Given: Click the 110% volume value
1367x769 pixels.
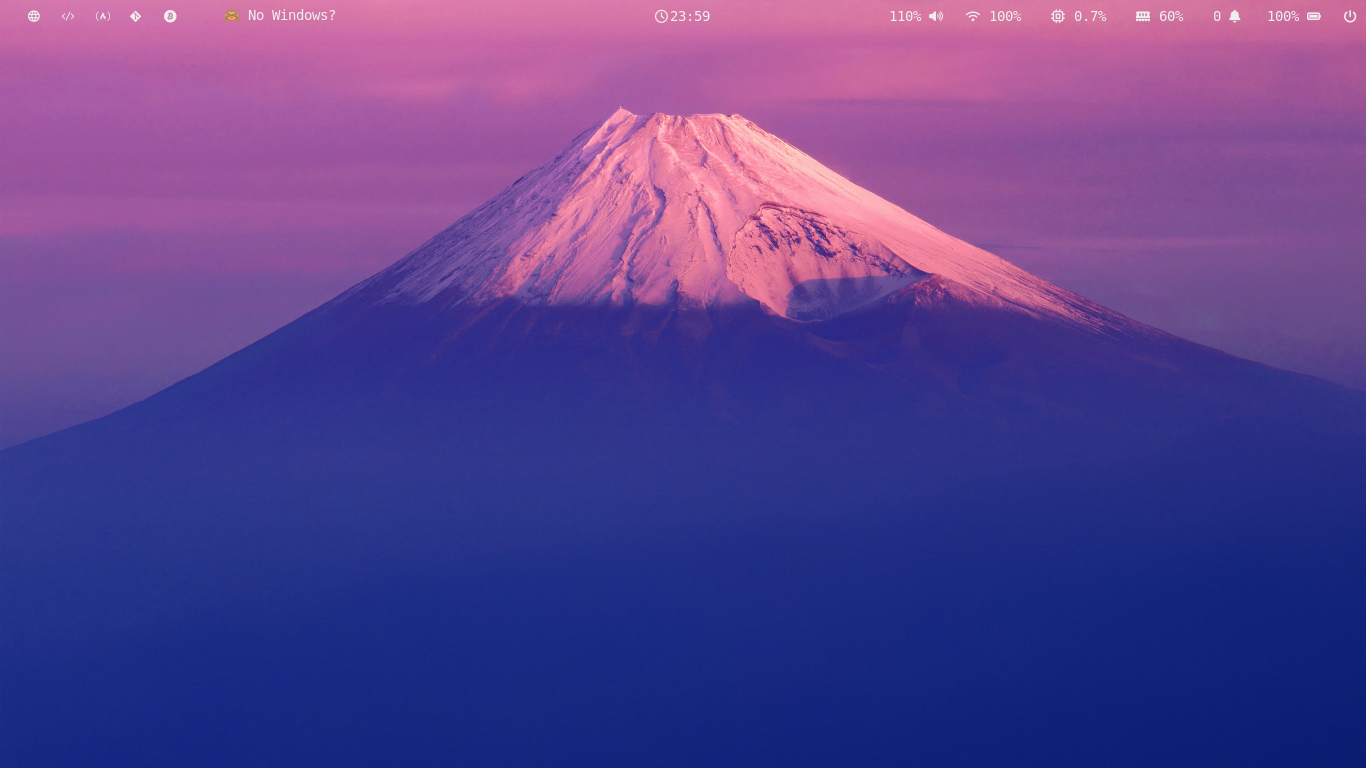Looking at the screenshot, I should pos(905,16).
